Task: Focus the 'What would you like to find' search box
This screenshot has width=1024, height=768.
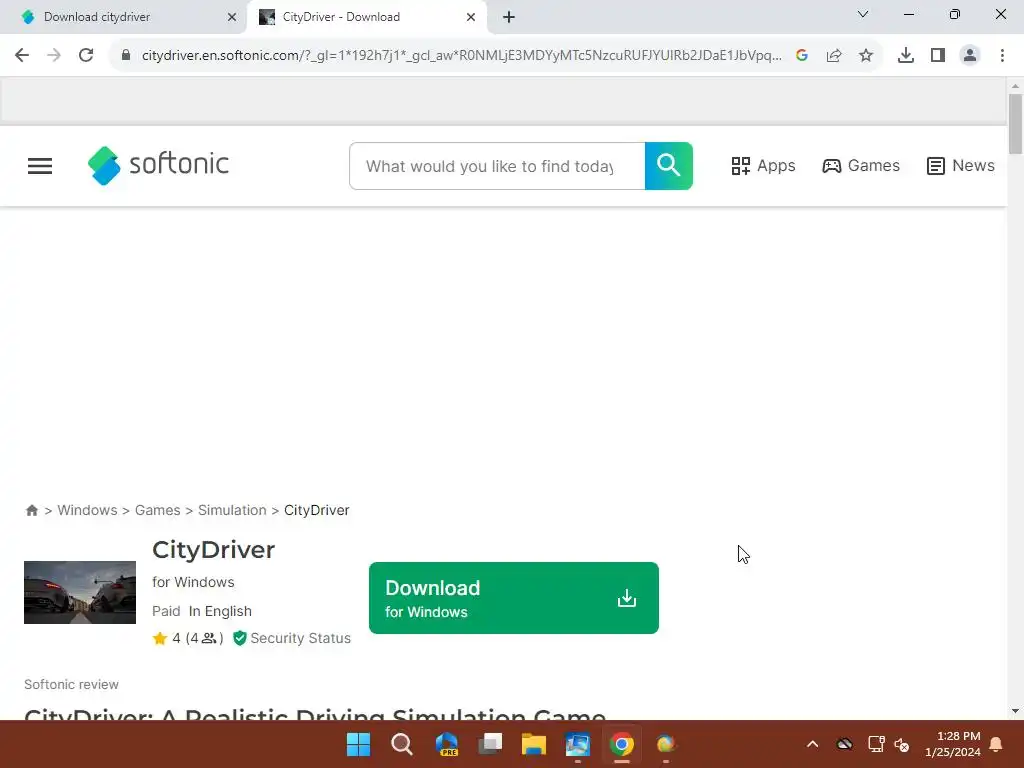Action: (x=497, y=166)
